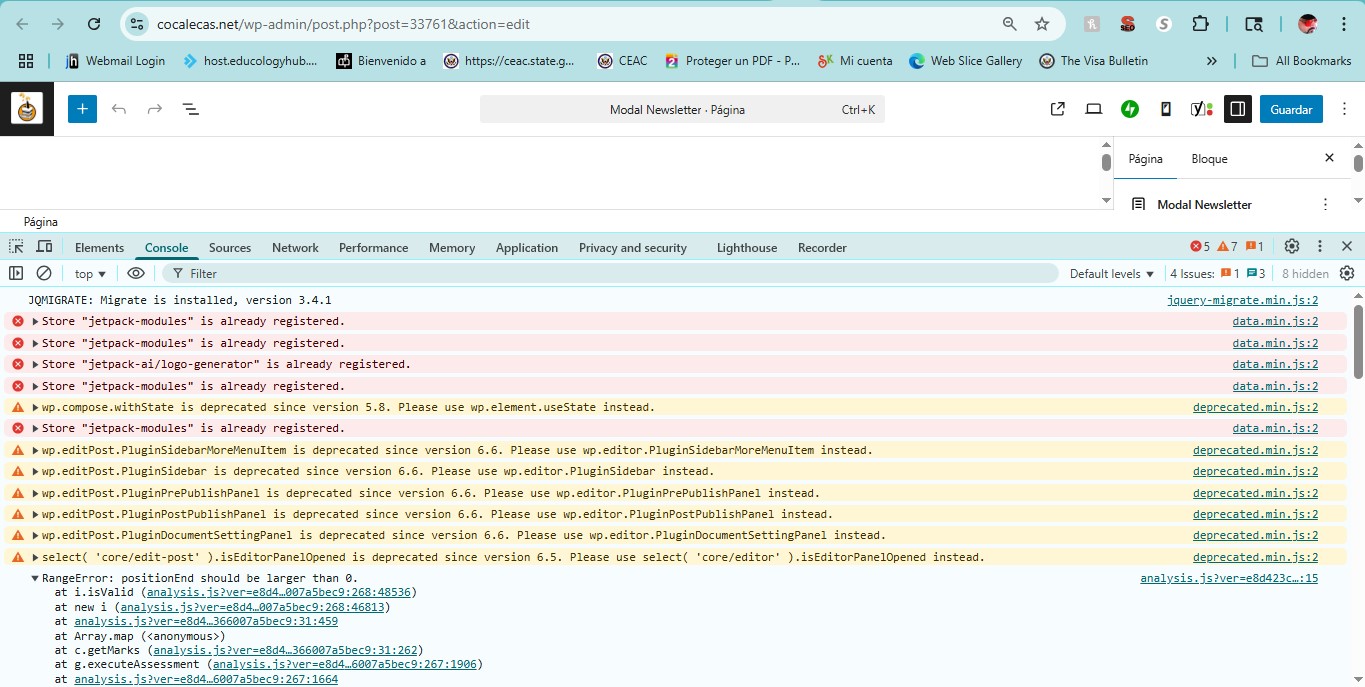Show the console sidebar
Screen dimensions: 1365x687
coord(16,273)
